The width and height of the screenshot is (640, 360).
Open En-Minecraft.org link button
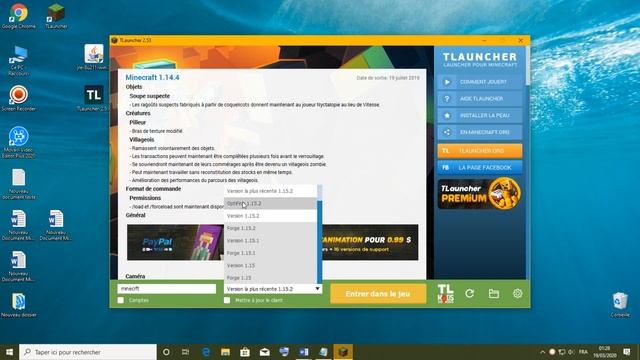coord(480,132)
